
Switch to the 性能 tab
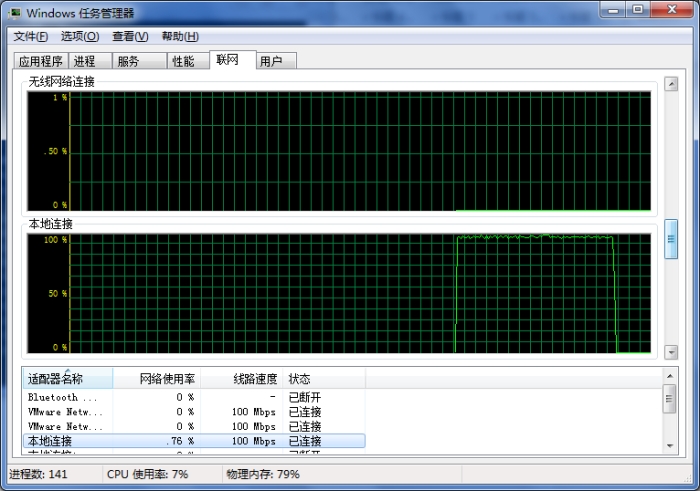coord(183,61)
